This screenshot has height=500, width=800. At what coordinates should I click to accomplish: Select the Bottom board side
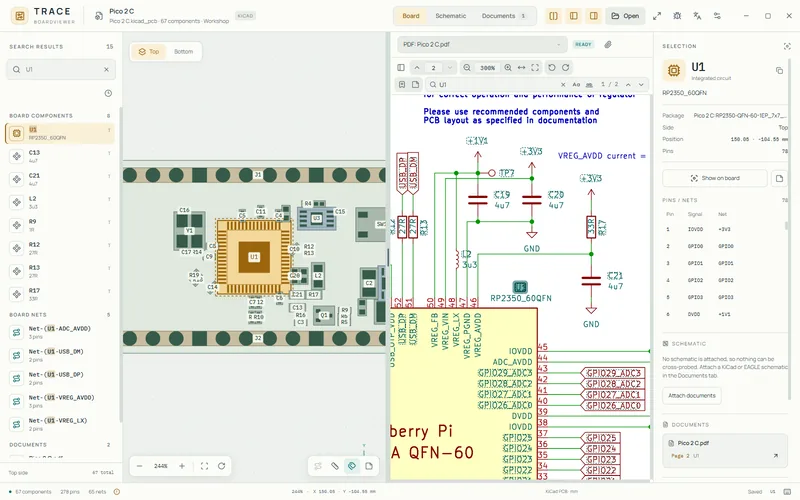click(x=184, y=52)
